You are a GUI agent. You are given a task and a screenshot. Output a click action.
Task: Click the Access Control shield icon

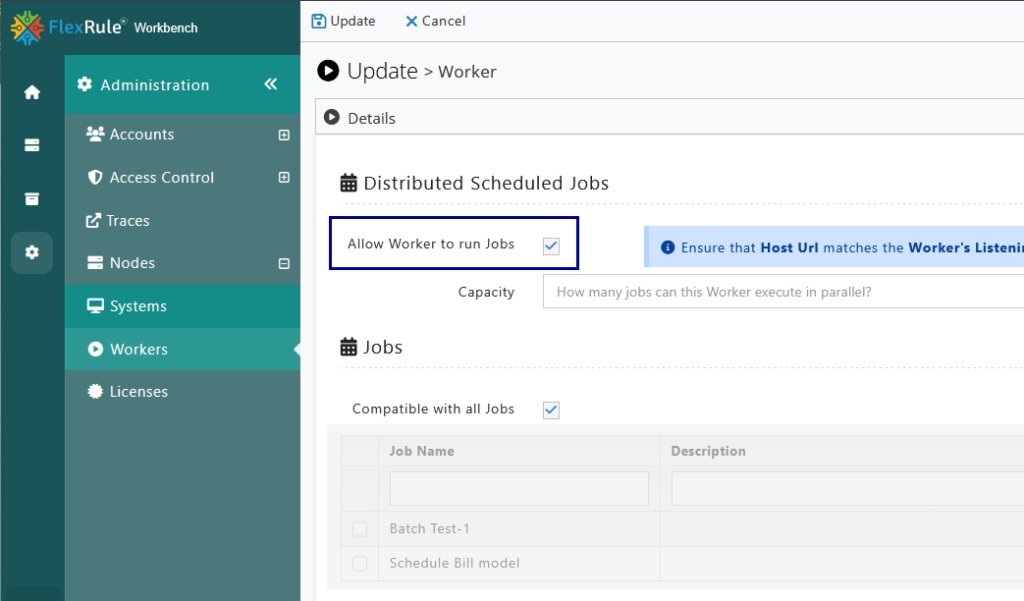click(x=95, y=177)
